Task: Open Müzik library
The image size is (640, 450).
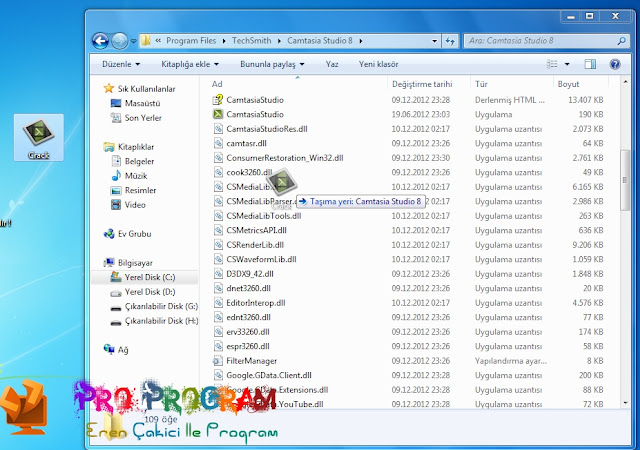Action: click(129, 176)
